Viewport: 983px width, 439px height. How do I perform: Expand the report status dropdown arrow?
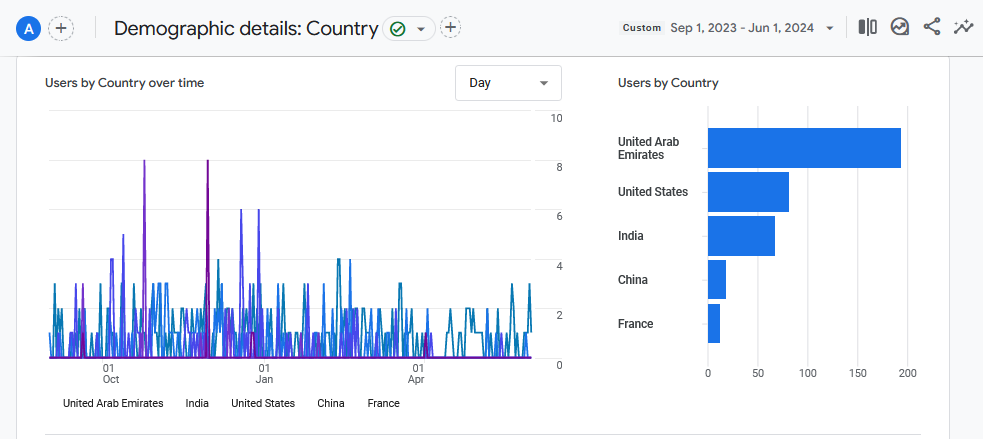point(421,29)
